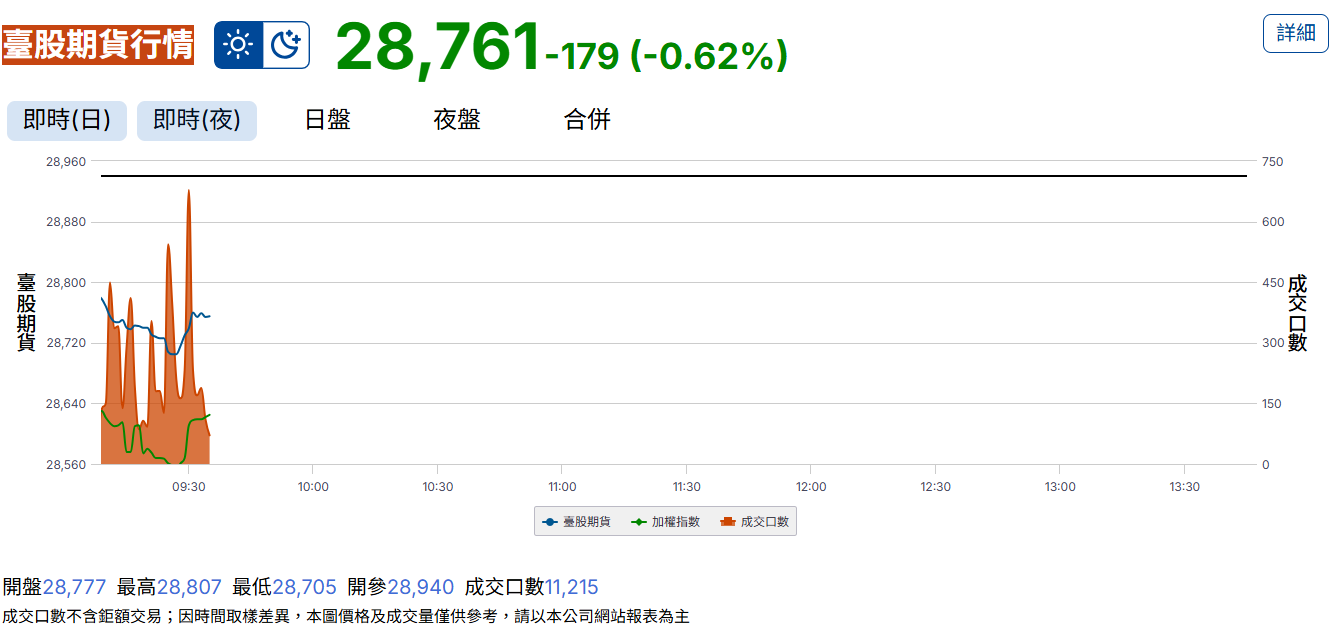
Task: Switch to night session moon icon
Action: [286, 45]
